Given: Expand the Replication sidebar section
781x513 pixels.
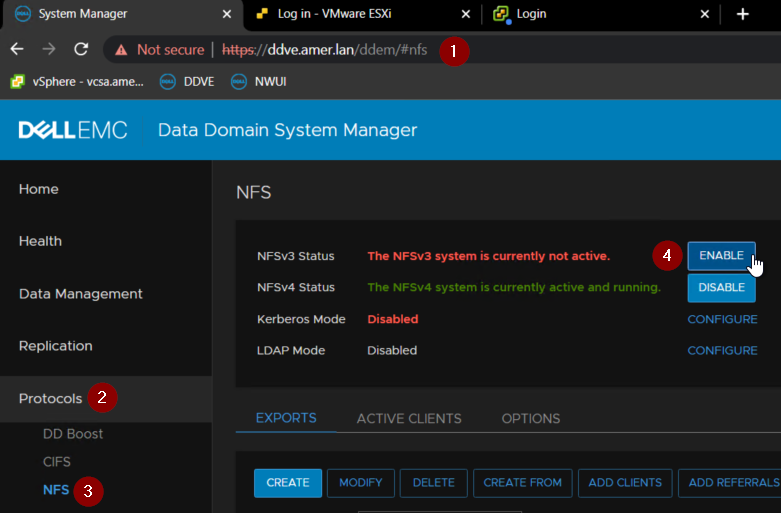Looking at the screenshot, I should click(x=56, y=346).
